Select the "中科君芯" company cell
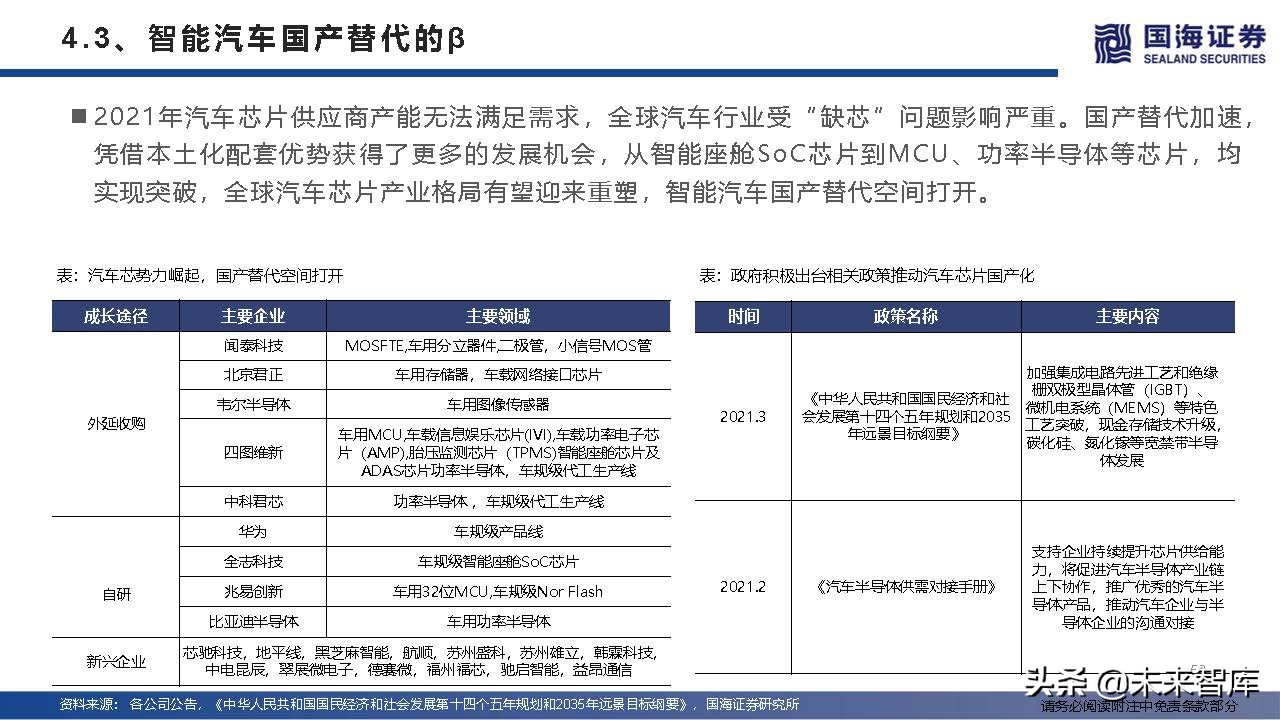 tap(253, 501)
